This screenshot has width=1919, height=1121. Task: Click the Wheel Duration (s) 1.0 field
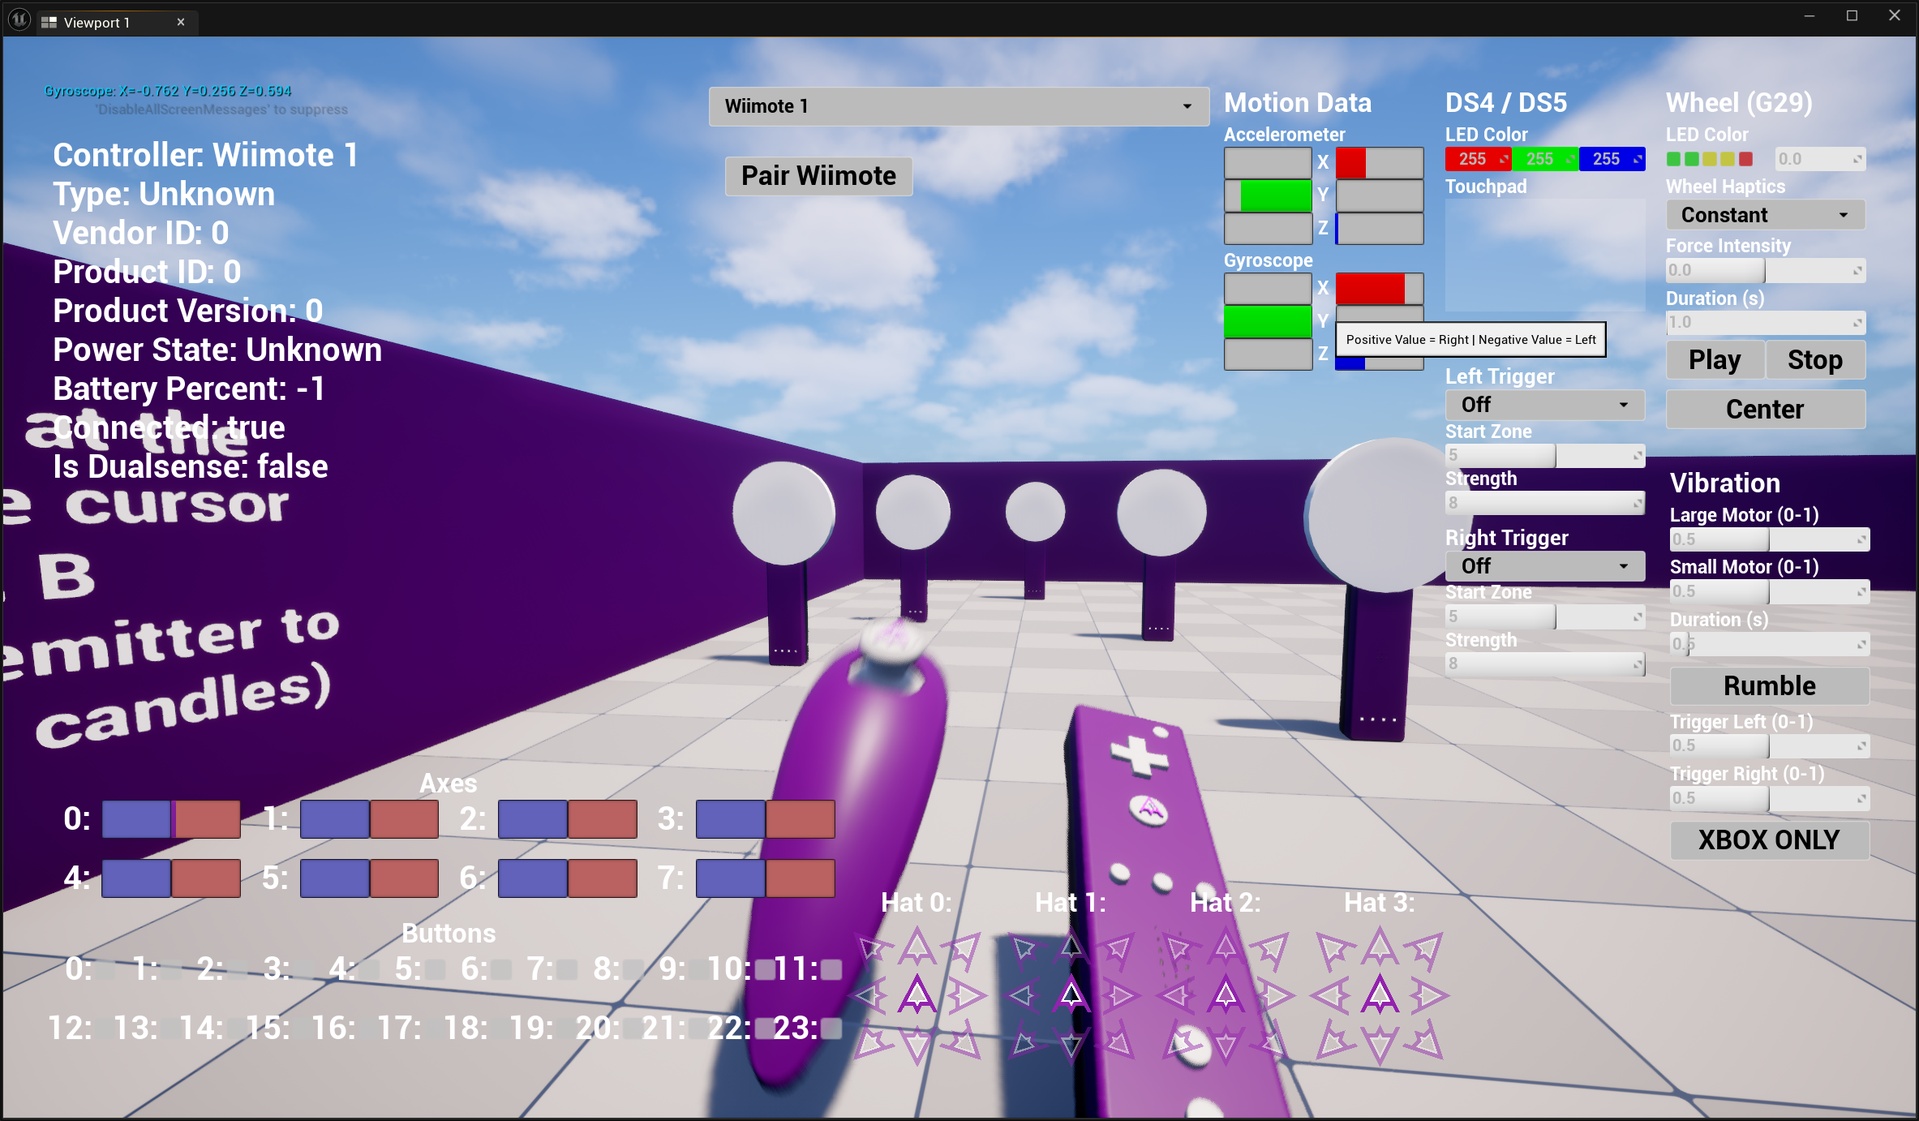pos(1765,322)
